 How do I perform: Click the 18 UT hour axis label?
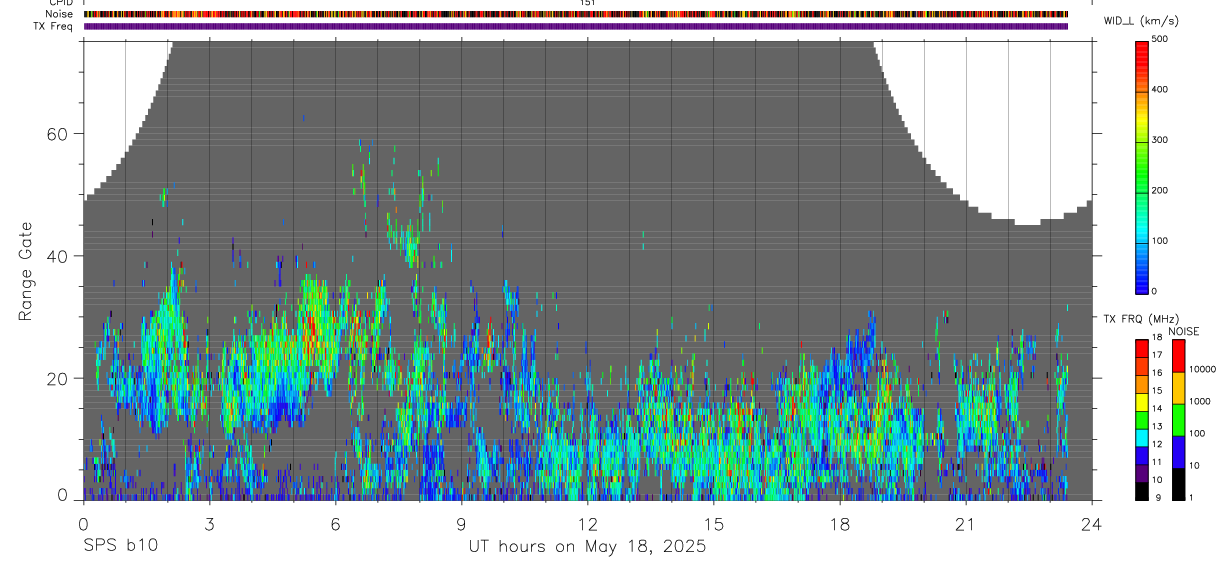point(839,522)
